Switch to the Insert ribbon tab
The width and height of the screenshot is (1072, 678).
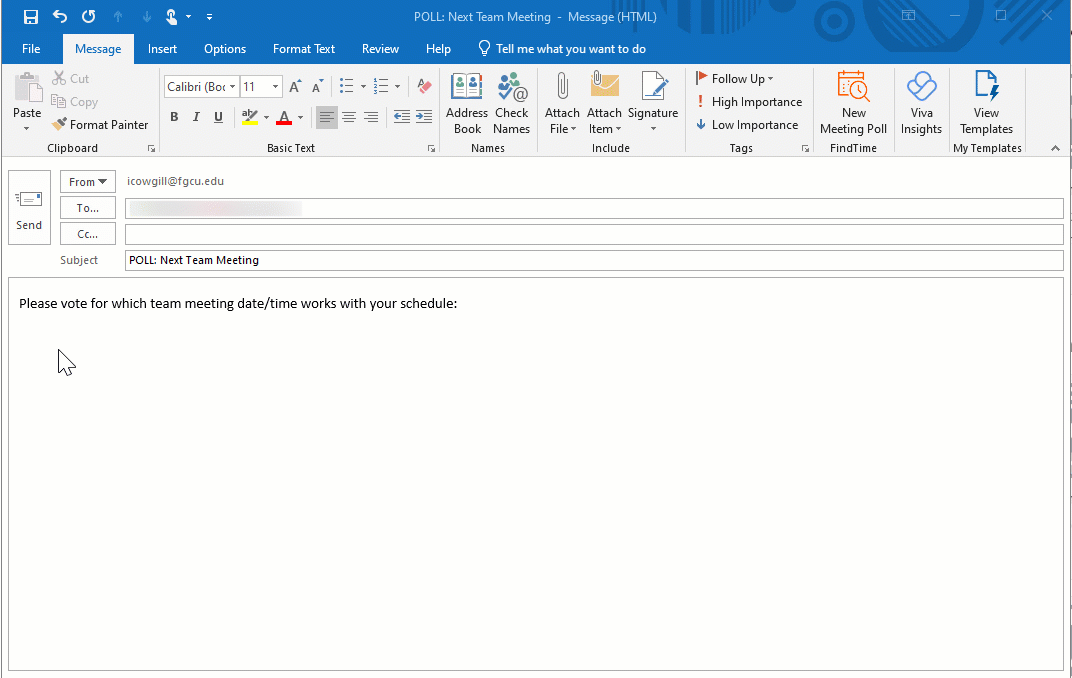point(162,48)
